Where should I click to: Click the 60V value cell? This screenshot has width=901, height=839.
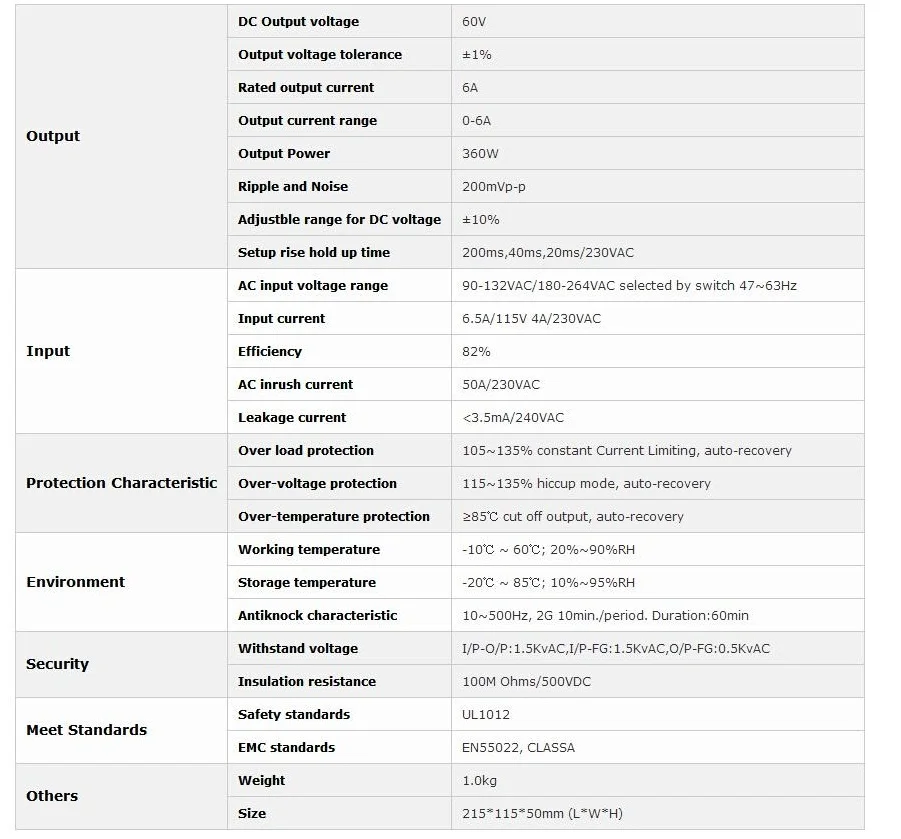point(657,22)
